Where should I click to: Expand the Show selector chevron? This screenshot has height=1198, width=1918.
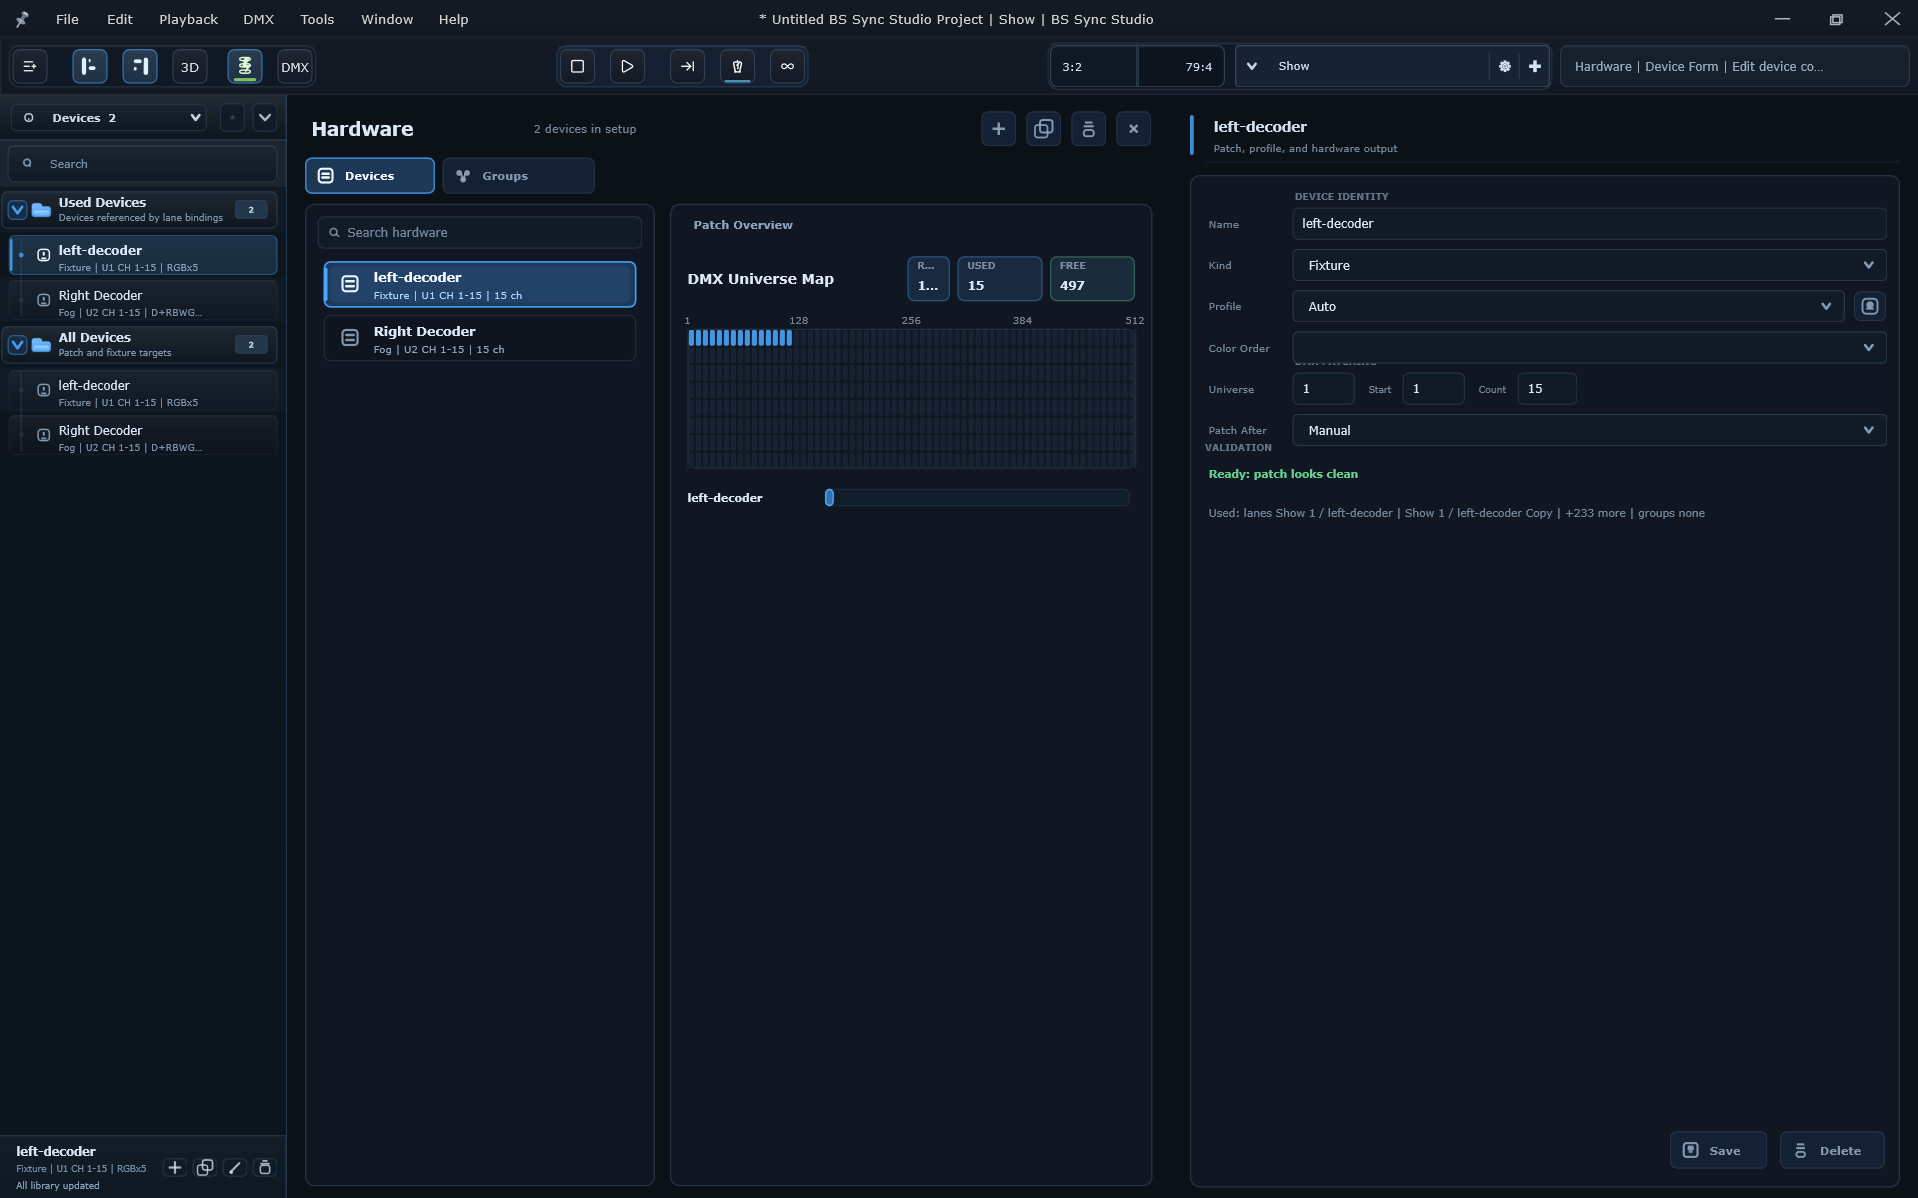point(1251,67)
